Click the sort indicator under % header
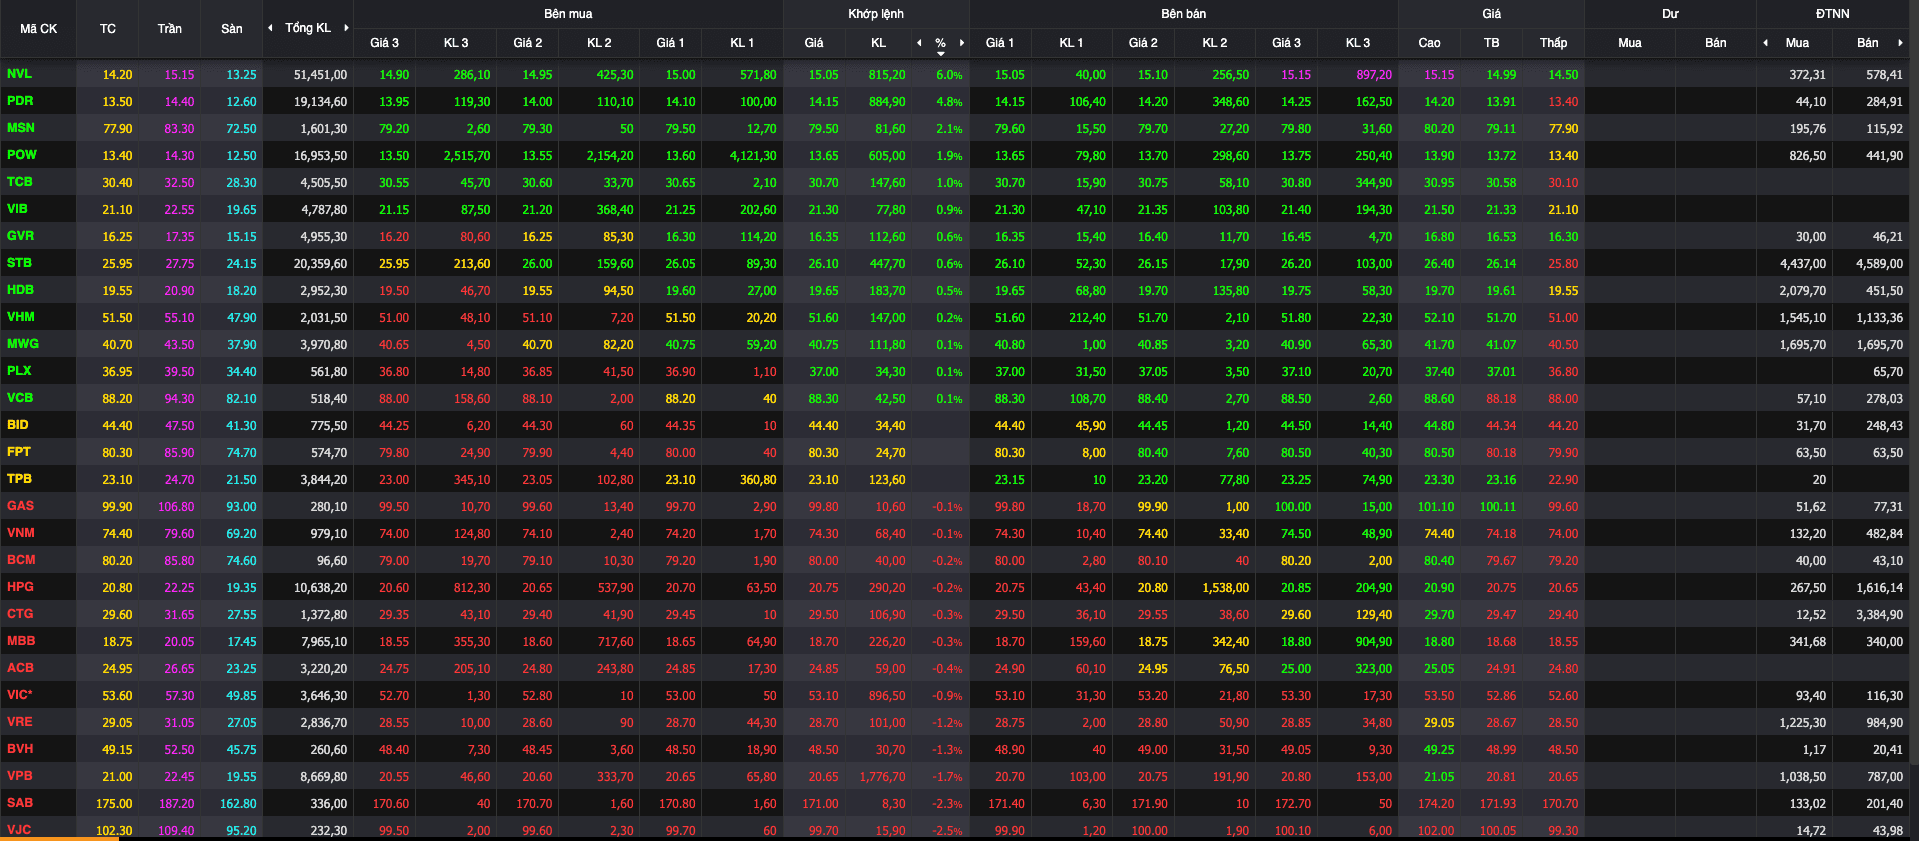This screenshot has height=841, width=1919. [x=941, y=53]
